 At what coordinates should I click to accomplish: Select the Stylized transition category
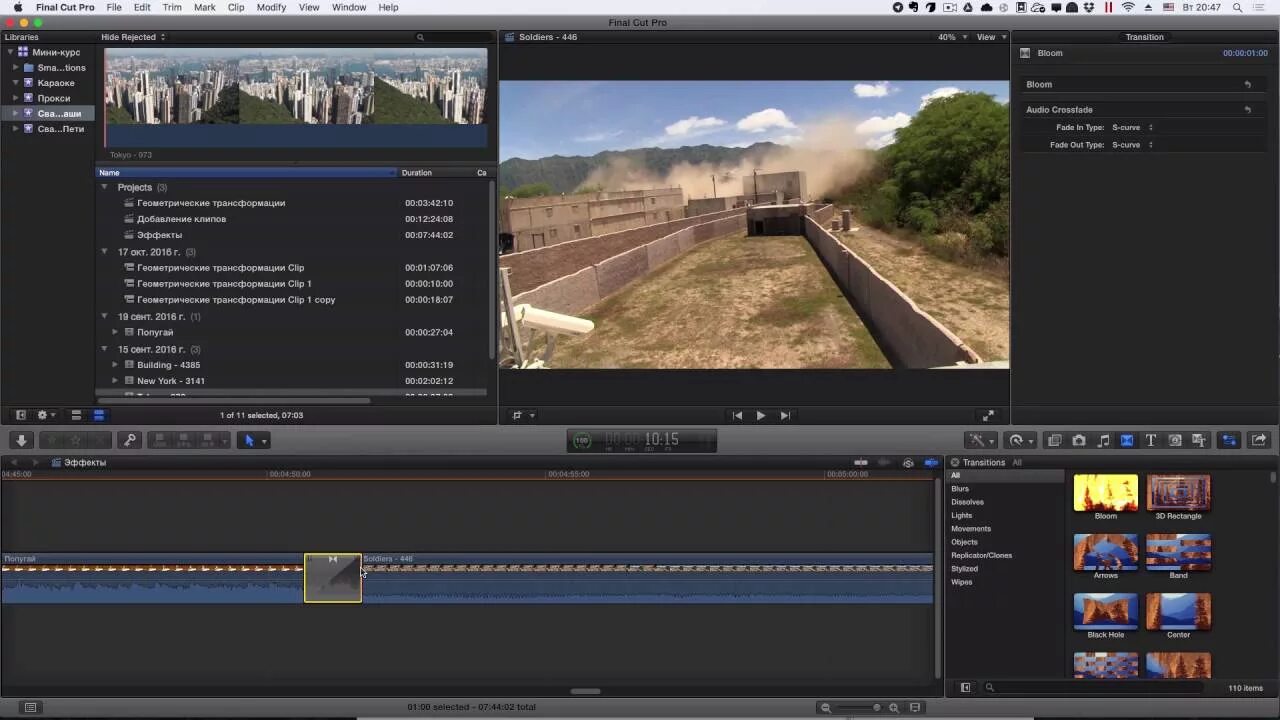965,569
